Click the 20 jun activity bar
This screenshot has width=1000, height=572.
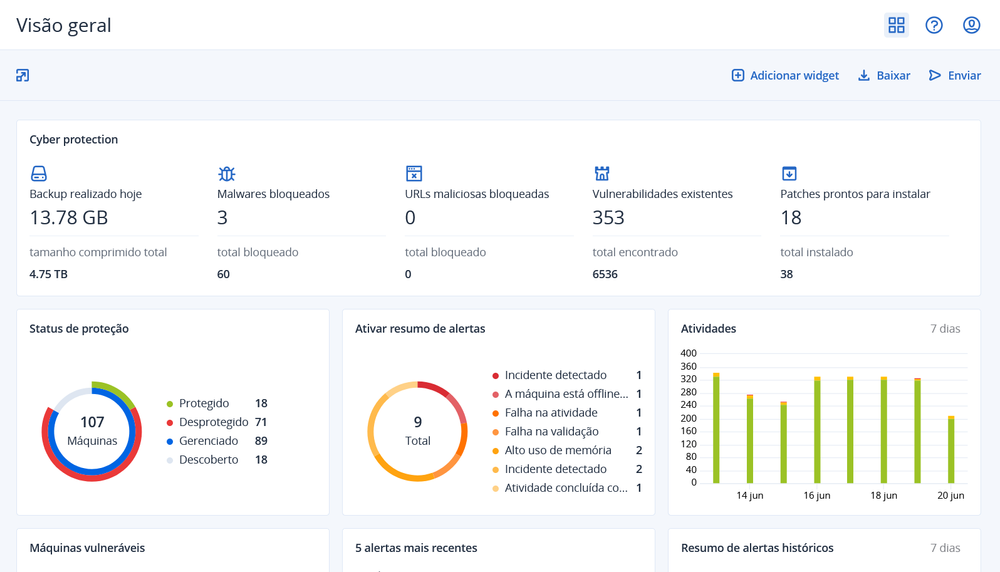951,449
